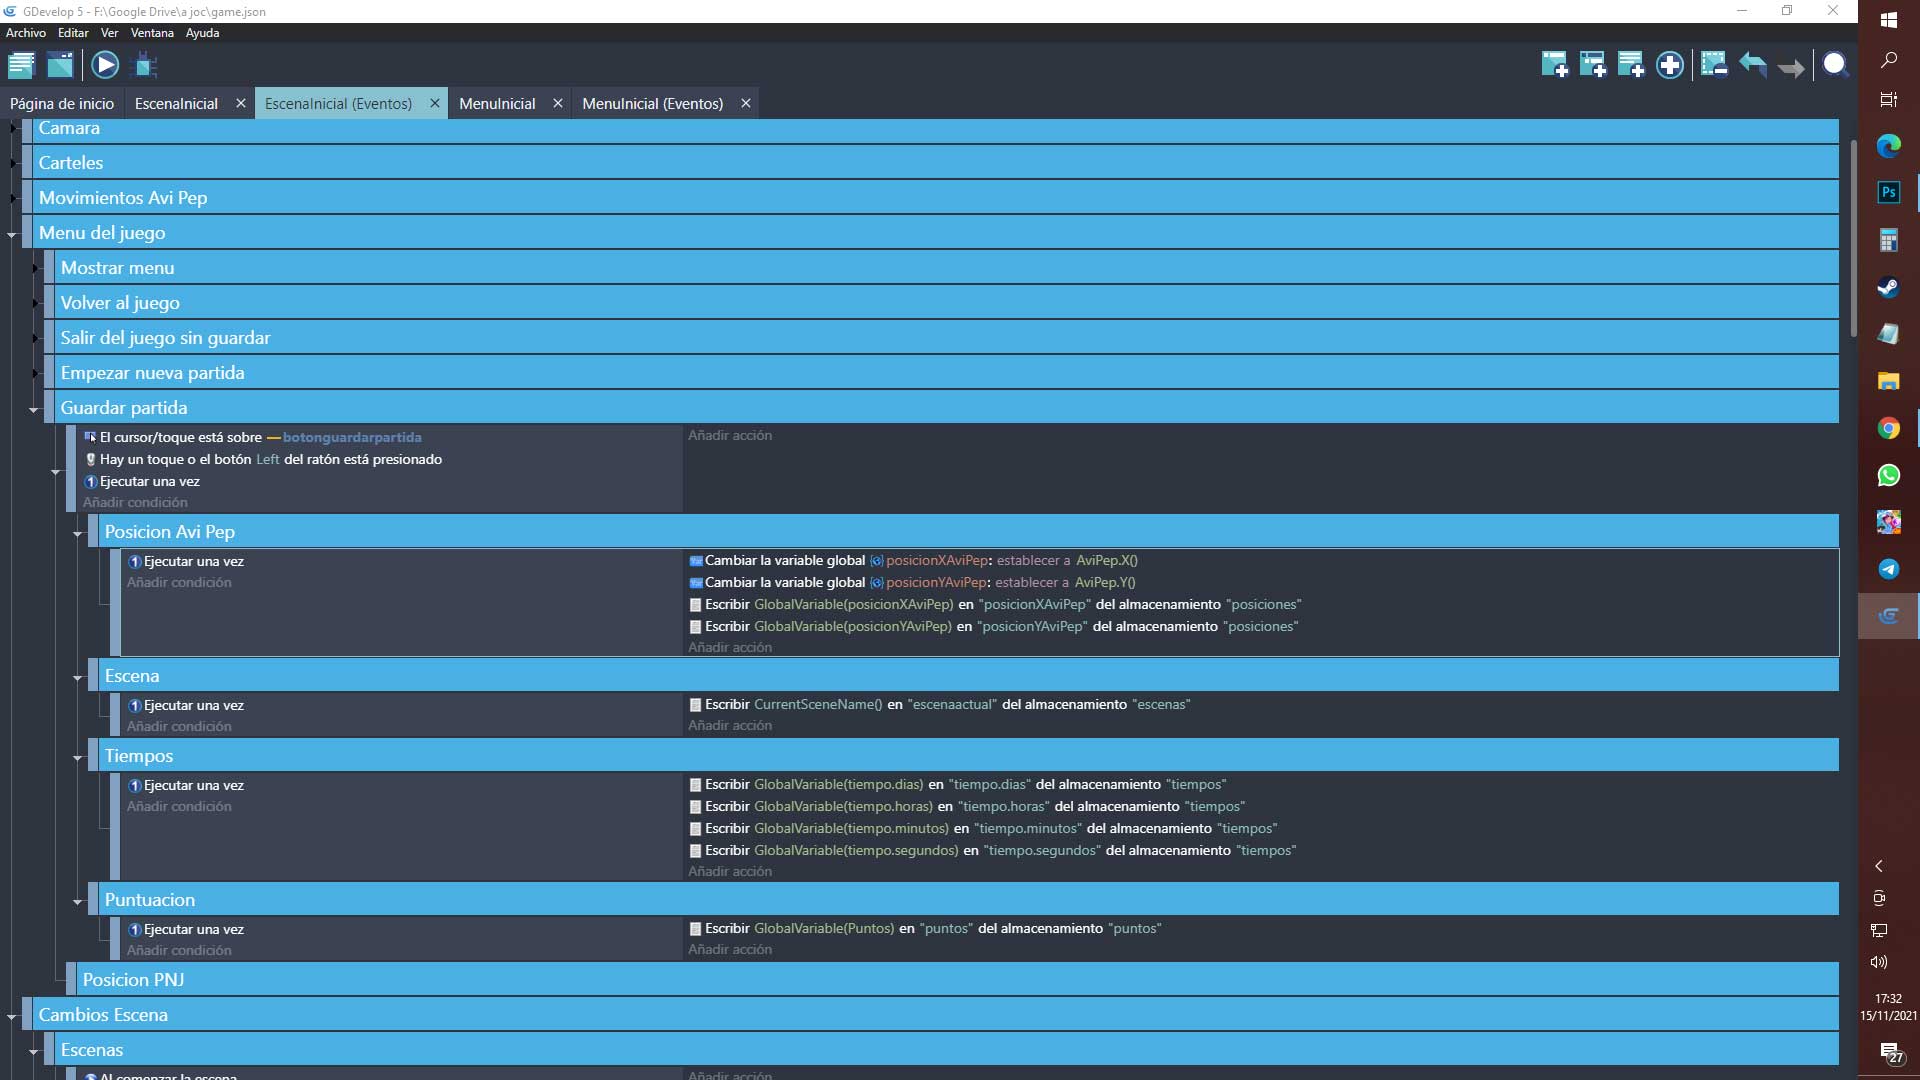
Task: Launch the game preview with the play icon
Action: (x=105, y=65)
